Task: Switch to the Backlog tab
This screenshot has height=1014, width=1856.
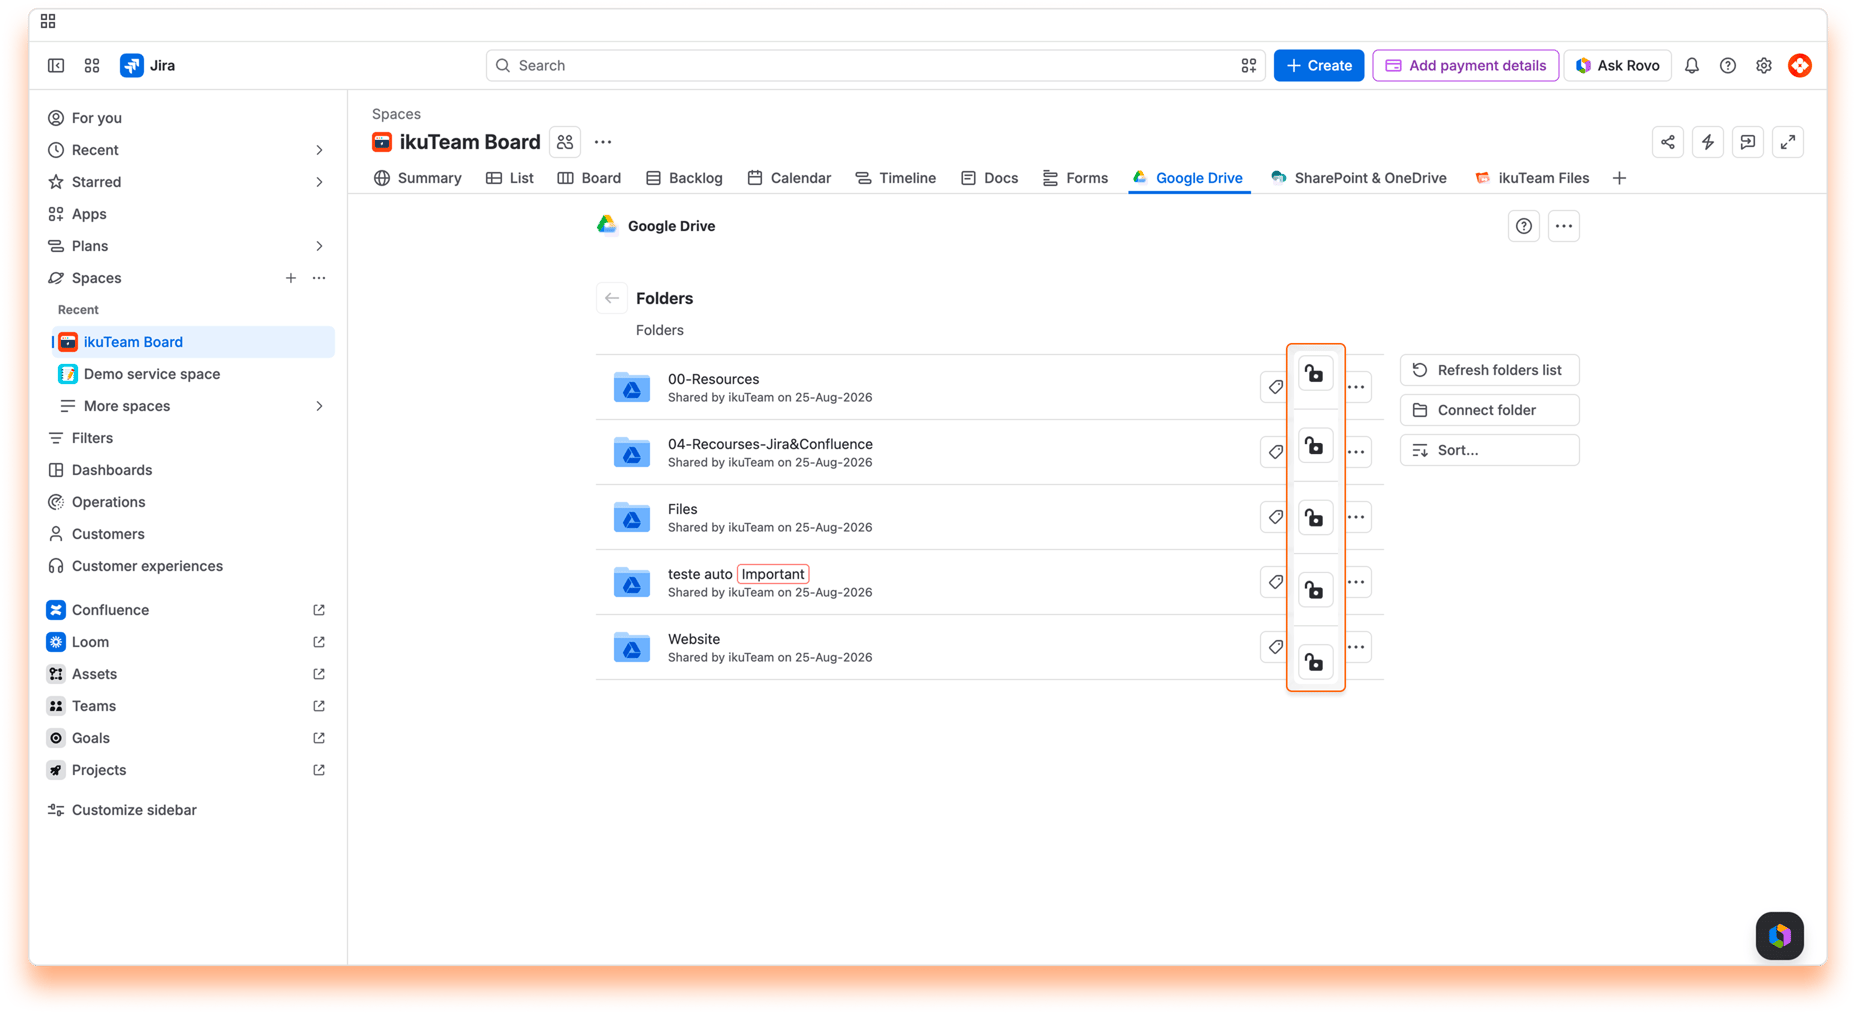Action: [684, 178]
